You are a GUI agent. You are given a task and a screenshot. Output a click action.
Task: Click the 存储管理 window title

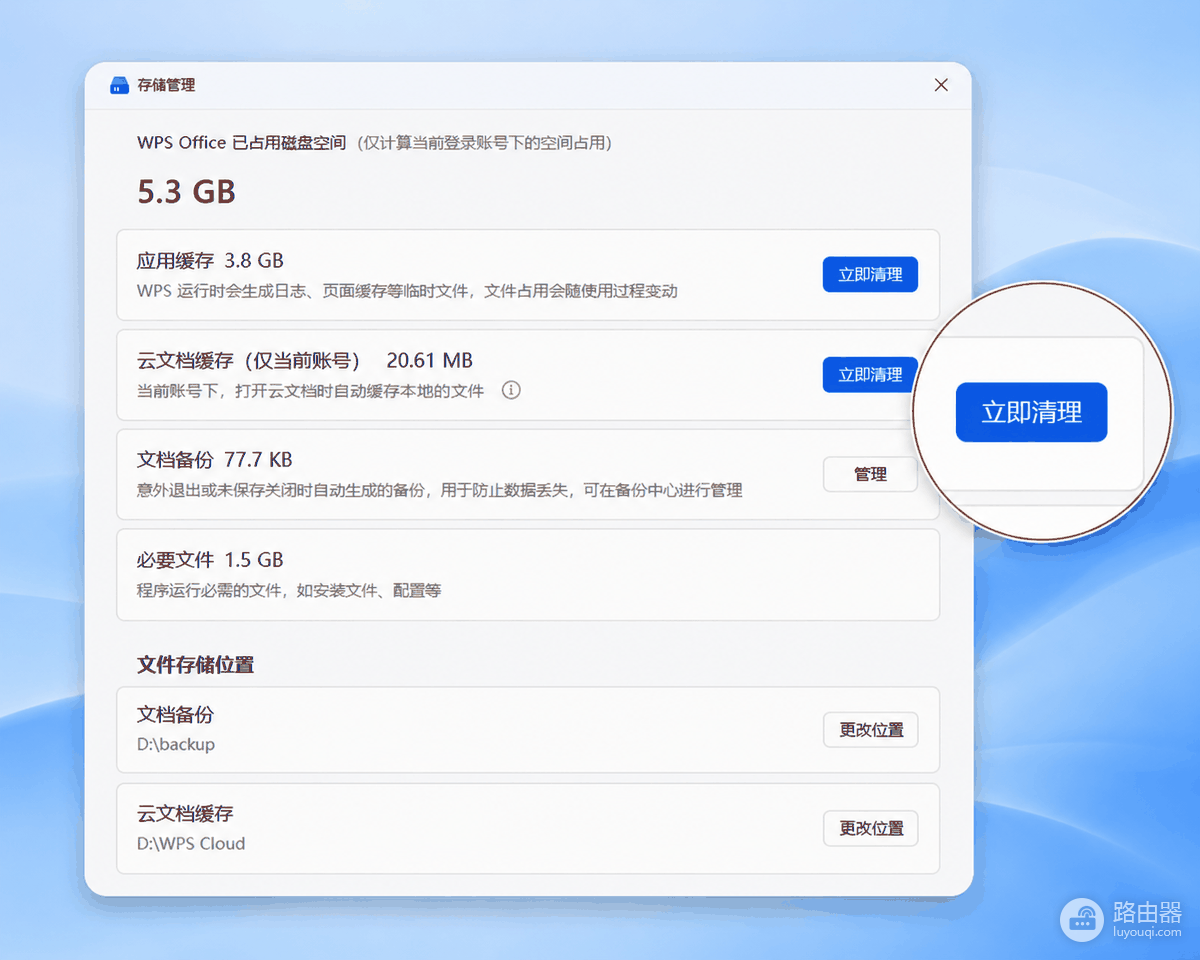[x=166, y=85]
